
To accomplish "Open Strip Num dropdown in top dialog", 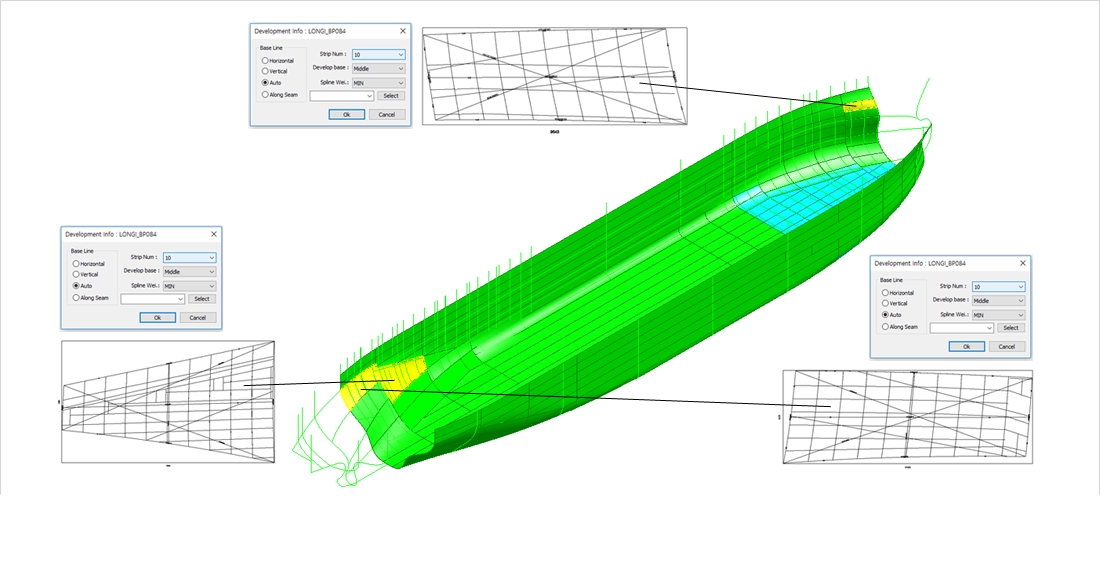I will pos(378,54).
